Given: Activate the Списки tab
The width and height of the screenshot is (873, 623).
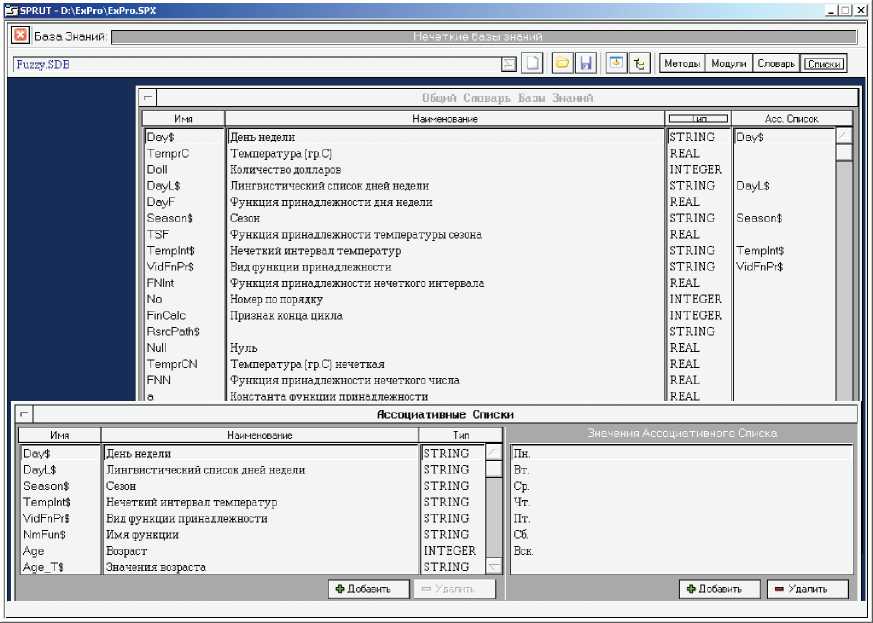Looking at the screenshot, I should (x=824, y=64).
